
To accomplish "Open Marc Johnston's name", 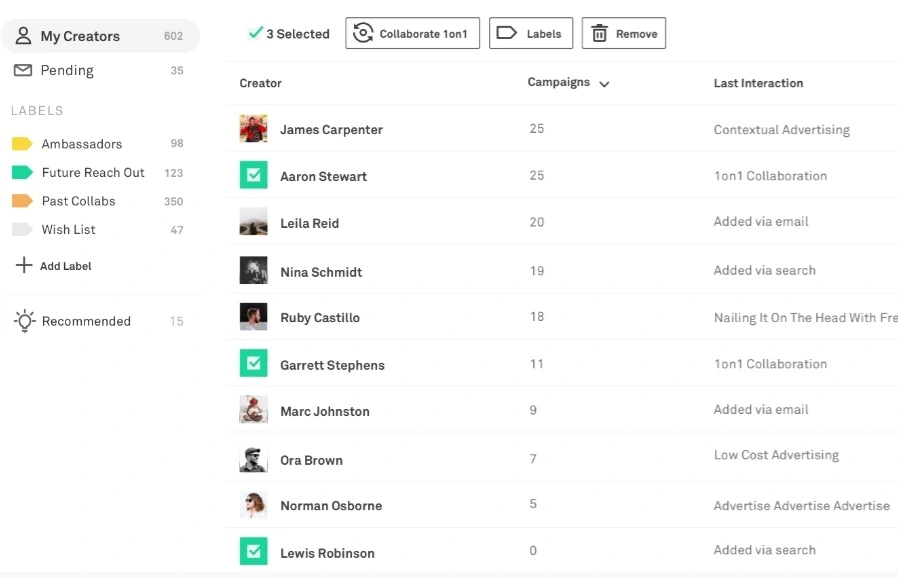I will coord(325,411).
